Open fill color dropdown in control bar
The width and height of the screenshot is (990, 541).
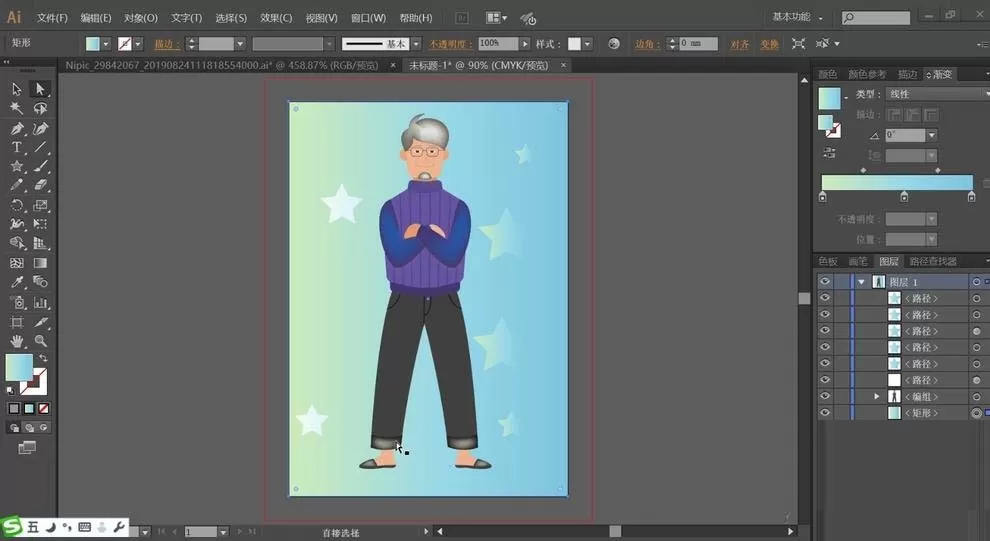coord(106,44)
